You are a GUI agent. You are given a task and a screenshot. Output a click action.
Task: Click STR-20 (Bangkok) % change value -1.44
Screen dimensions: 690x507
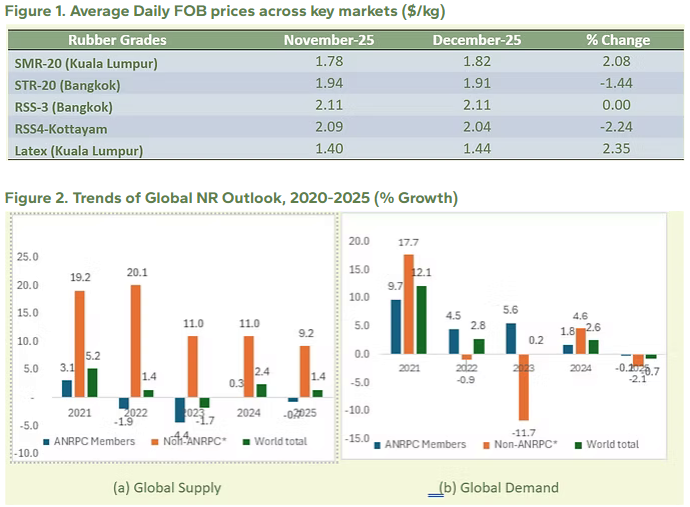point(617,84)
